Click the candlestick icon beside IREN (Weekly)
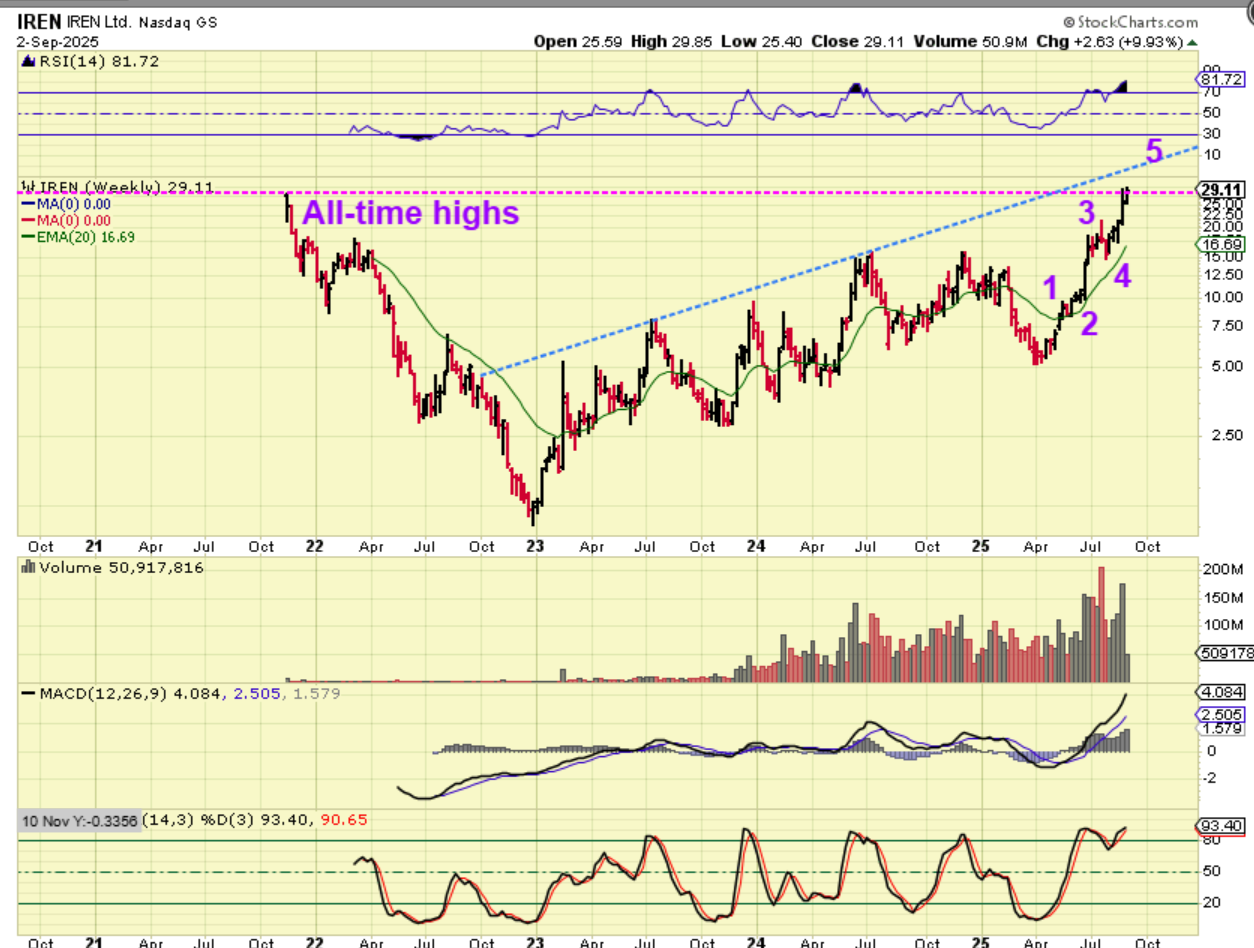Image resolution: width=1254 pixels, height=948 pixels. click(28, 187)
